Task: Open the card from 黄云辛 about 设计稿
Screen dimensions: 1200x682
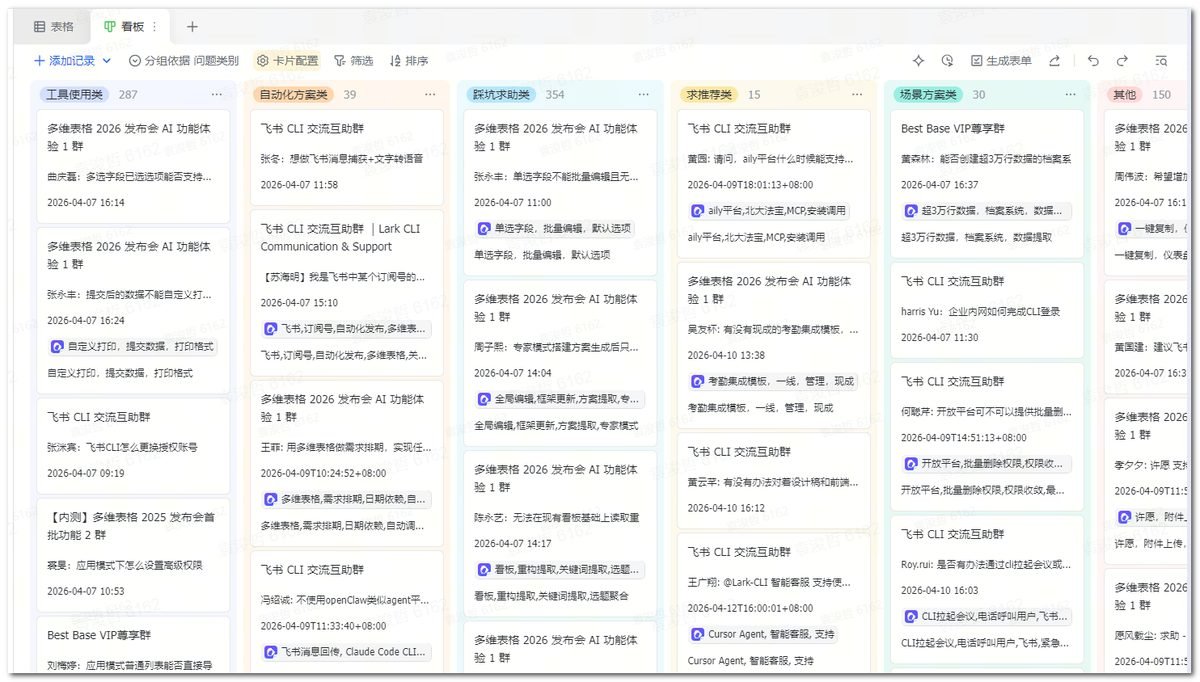Action: 774,480
